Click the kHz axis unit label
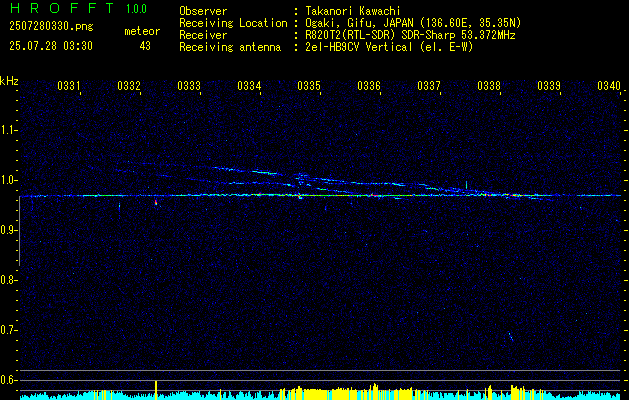The width and height of the screenshot is (629, 400). pos(9,81)
